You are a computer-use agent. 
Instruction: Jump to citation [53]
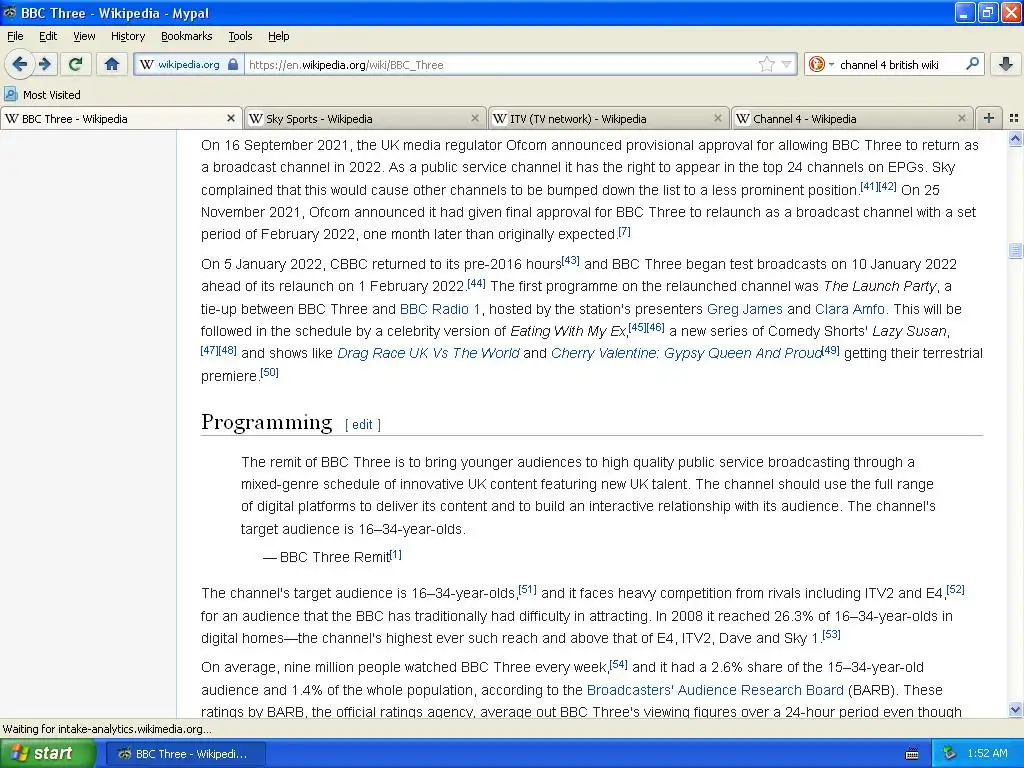831,634
